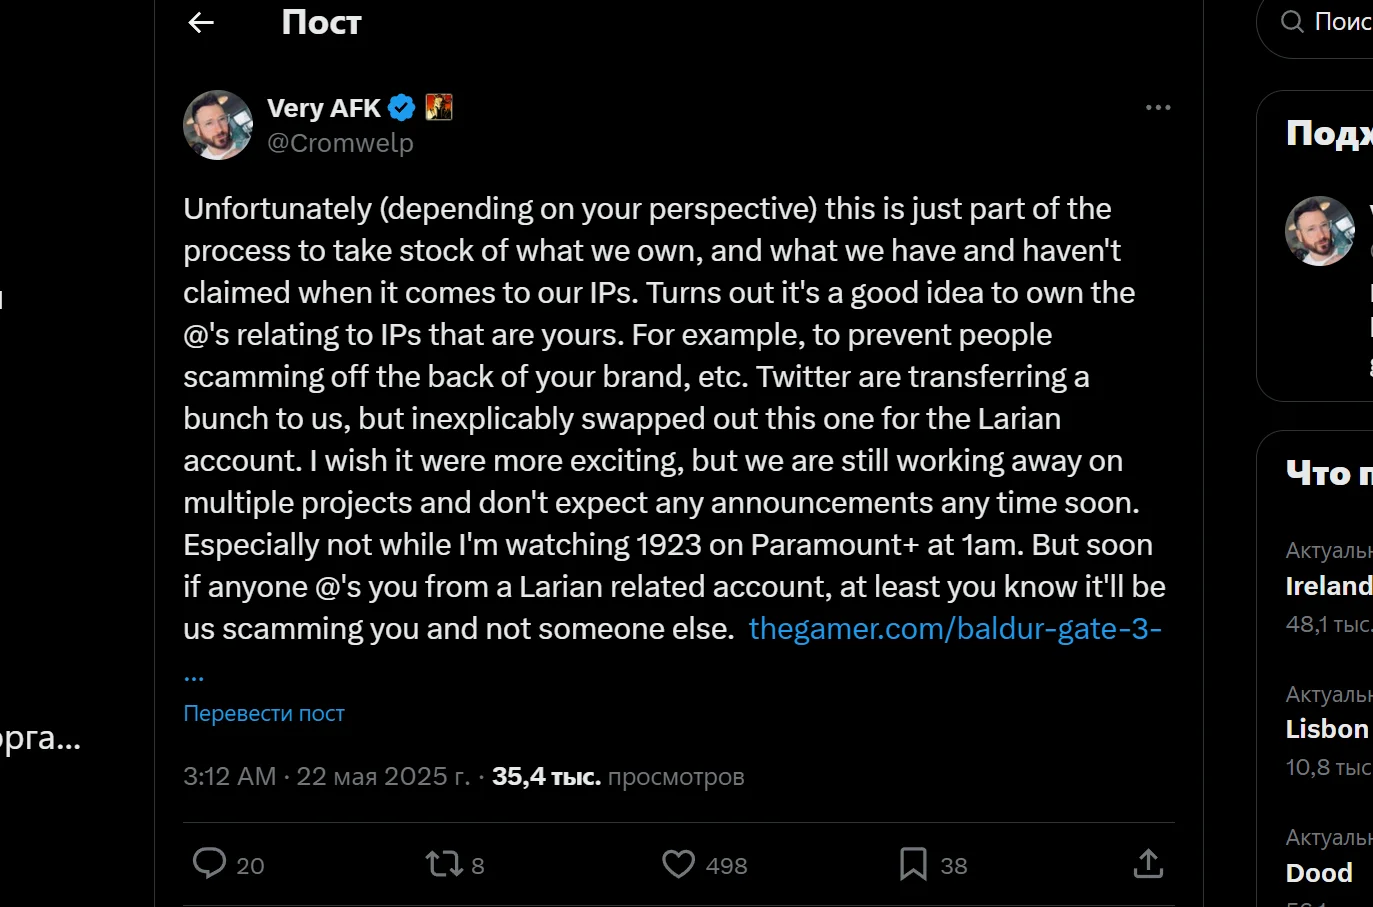1373x907 pixels.
Task: Go back using the arrow next to Пост
Action: pyautogui.click(x=201, y=22)
